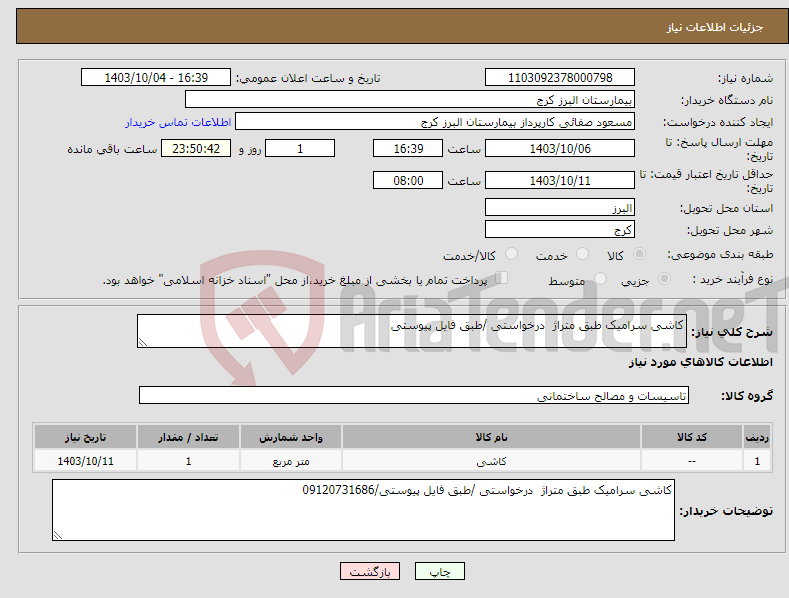Toggle the اسناد خزانه اسلامی payment checkbox
This screenshot has height=598, width=789.
pyautogui.click(x=501, y=278)
